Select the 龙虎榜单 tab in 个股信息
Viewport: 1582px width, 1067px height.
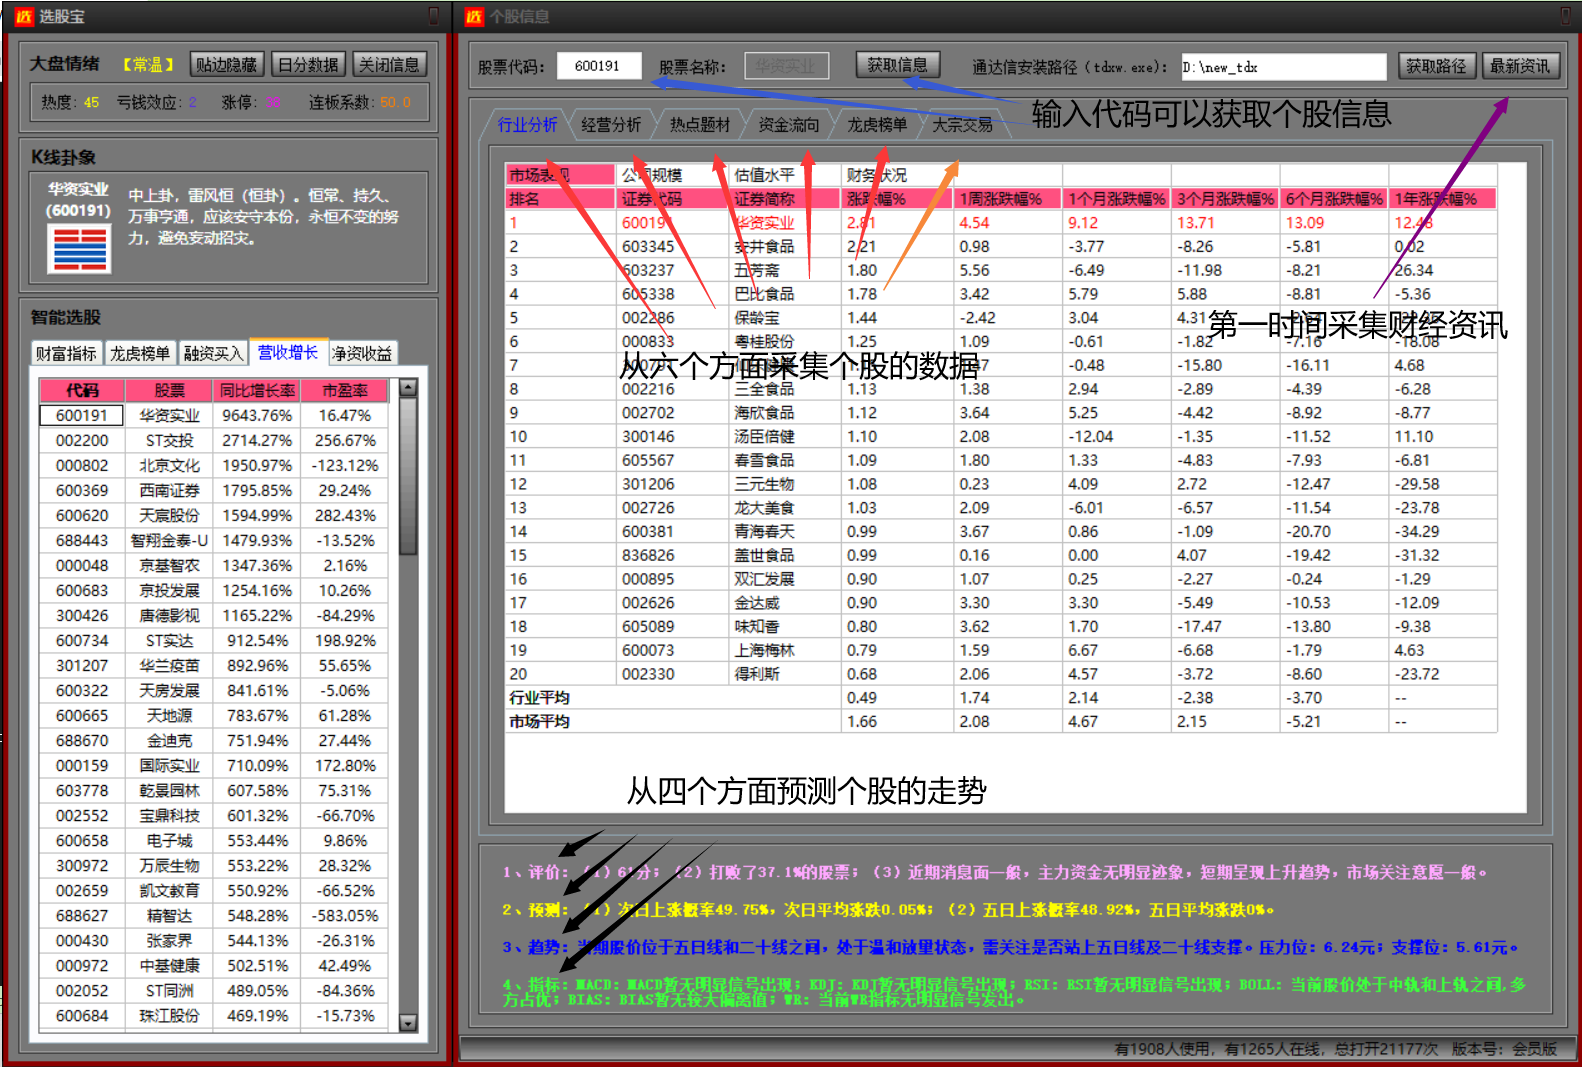coord(877,124)
